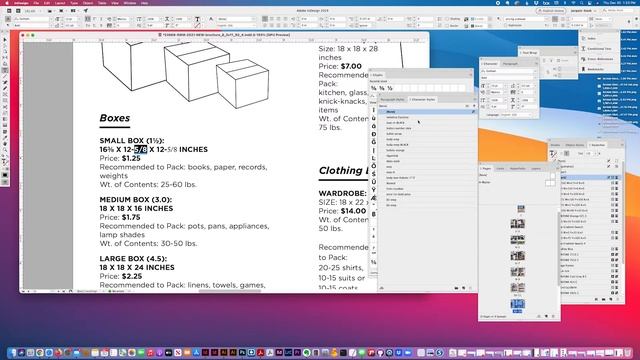This screenshot has width=640, height=360.
Task: Click document window's horizontal scrollbar
Action: click(x=229, y=291)
